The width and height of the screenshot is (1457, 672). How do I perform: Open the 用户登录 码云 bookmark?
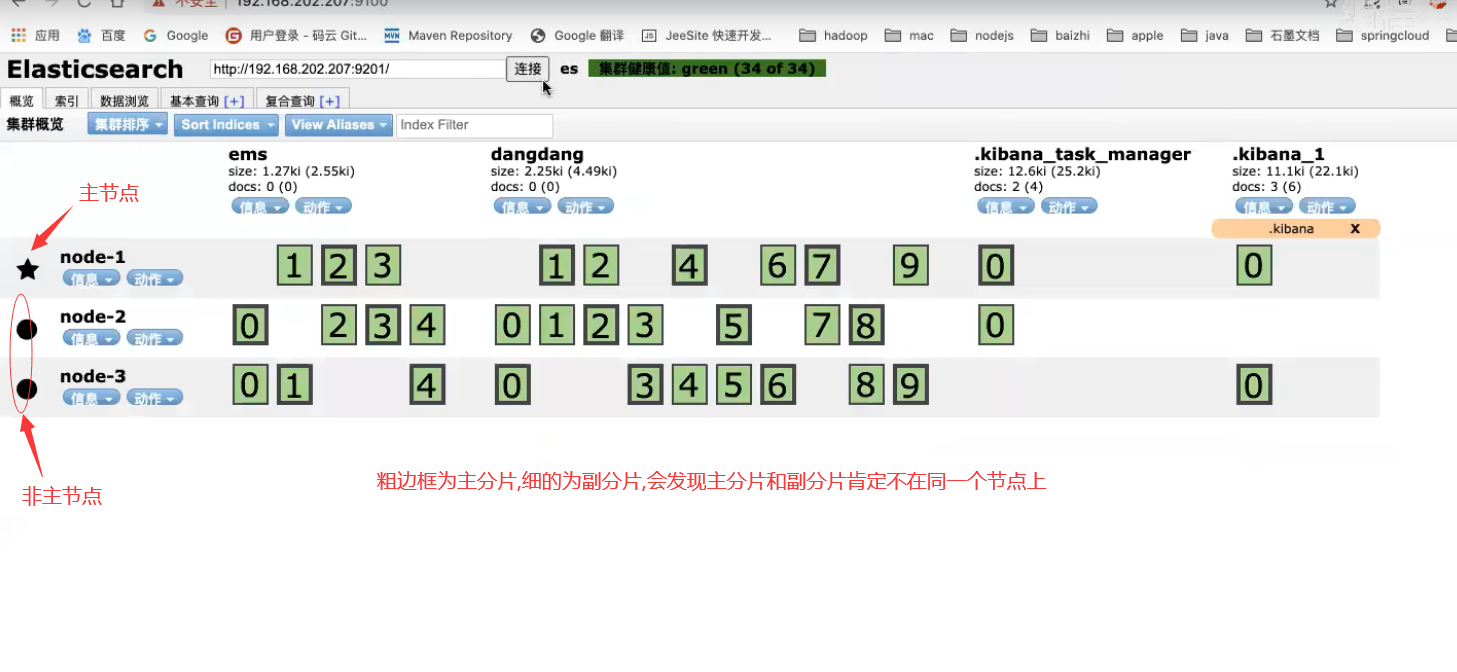(x=296, y=35)
